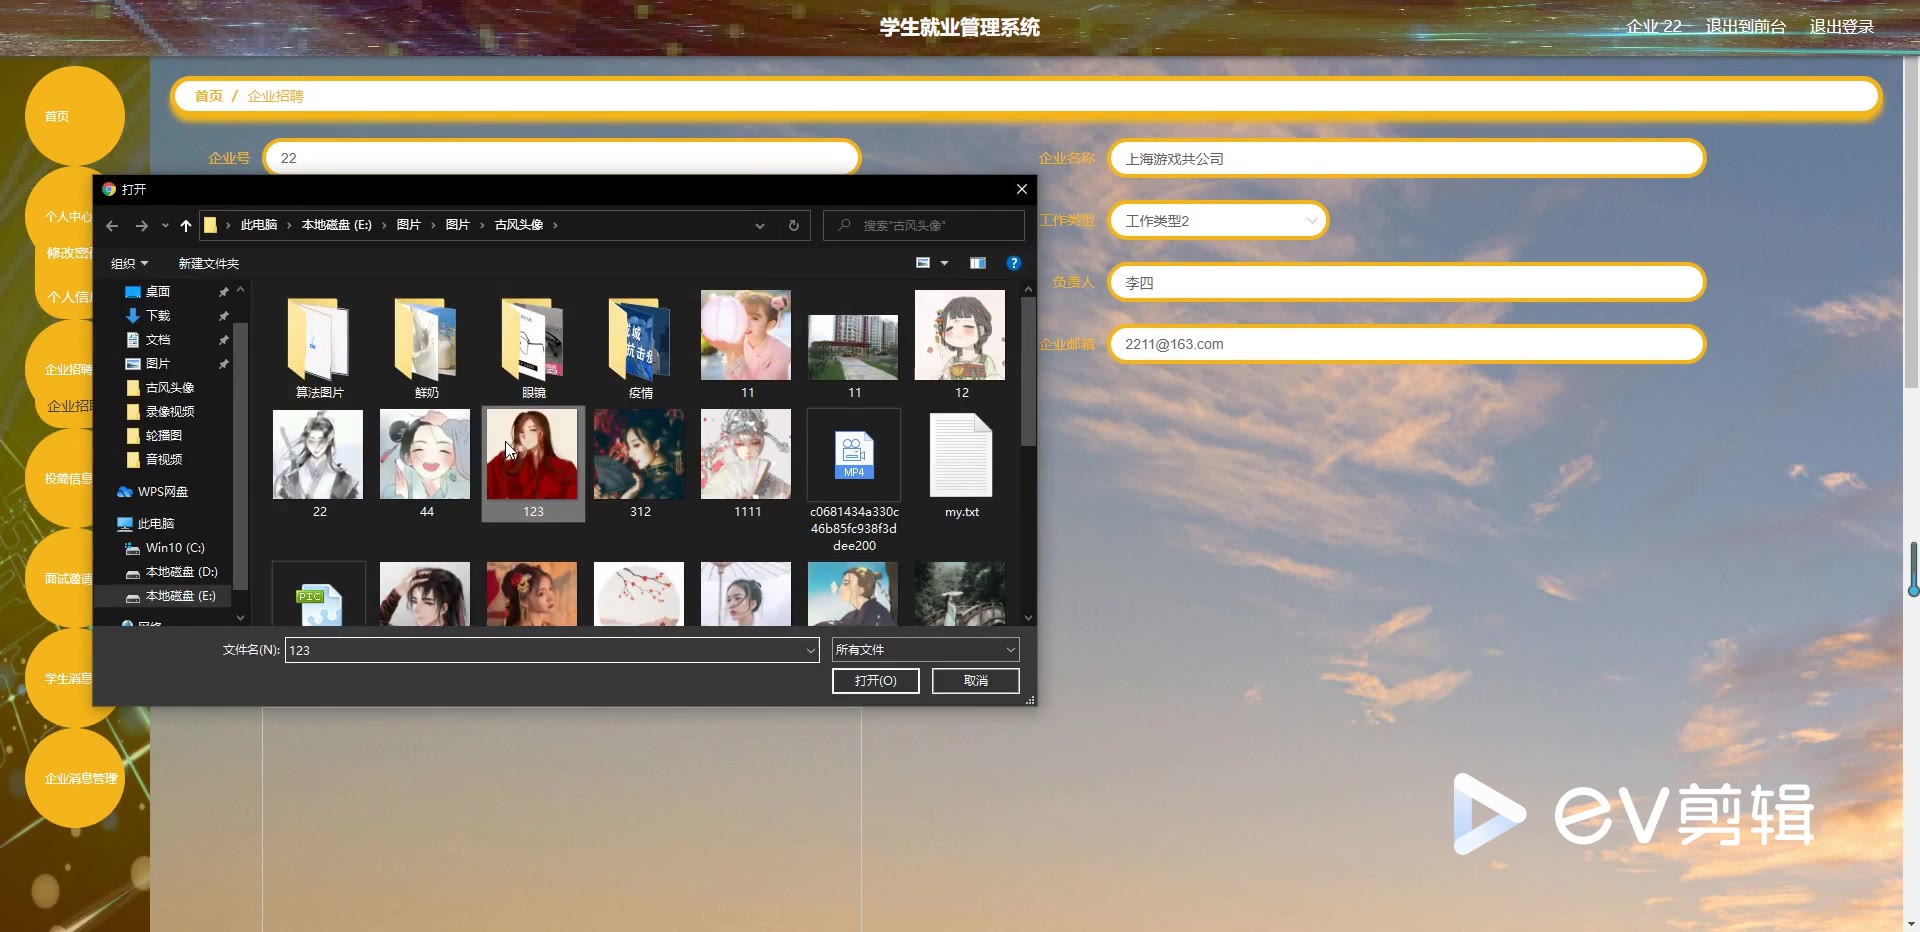Open 文档 in the navigation pane

(x=158, y=340)
